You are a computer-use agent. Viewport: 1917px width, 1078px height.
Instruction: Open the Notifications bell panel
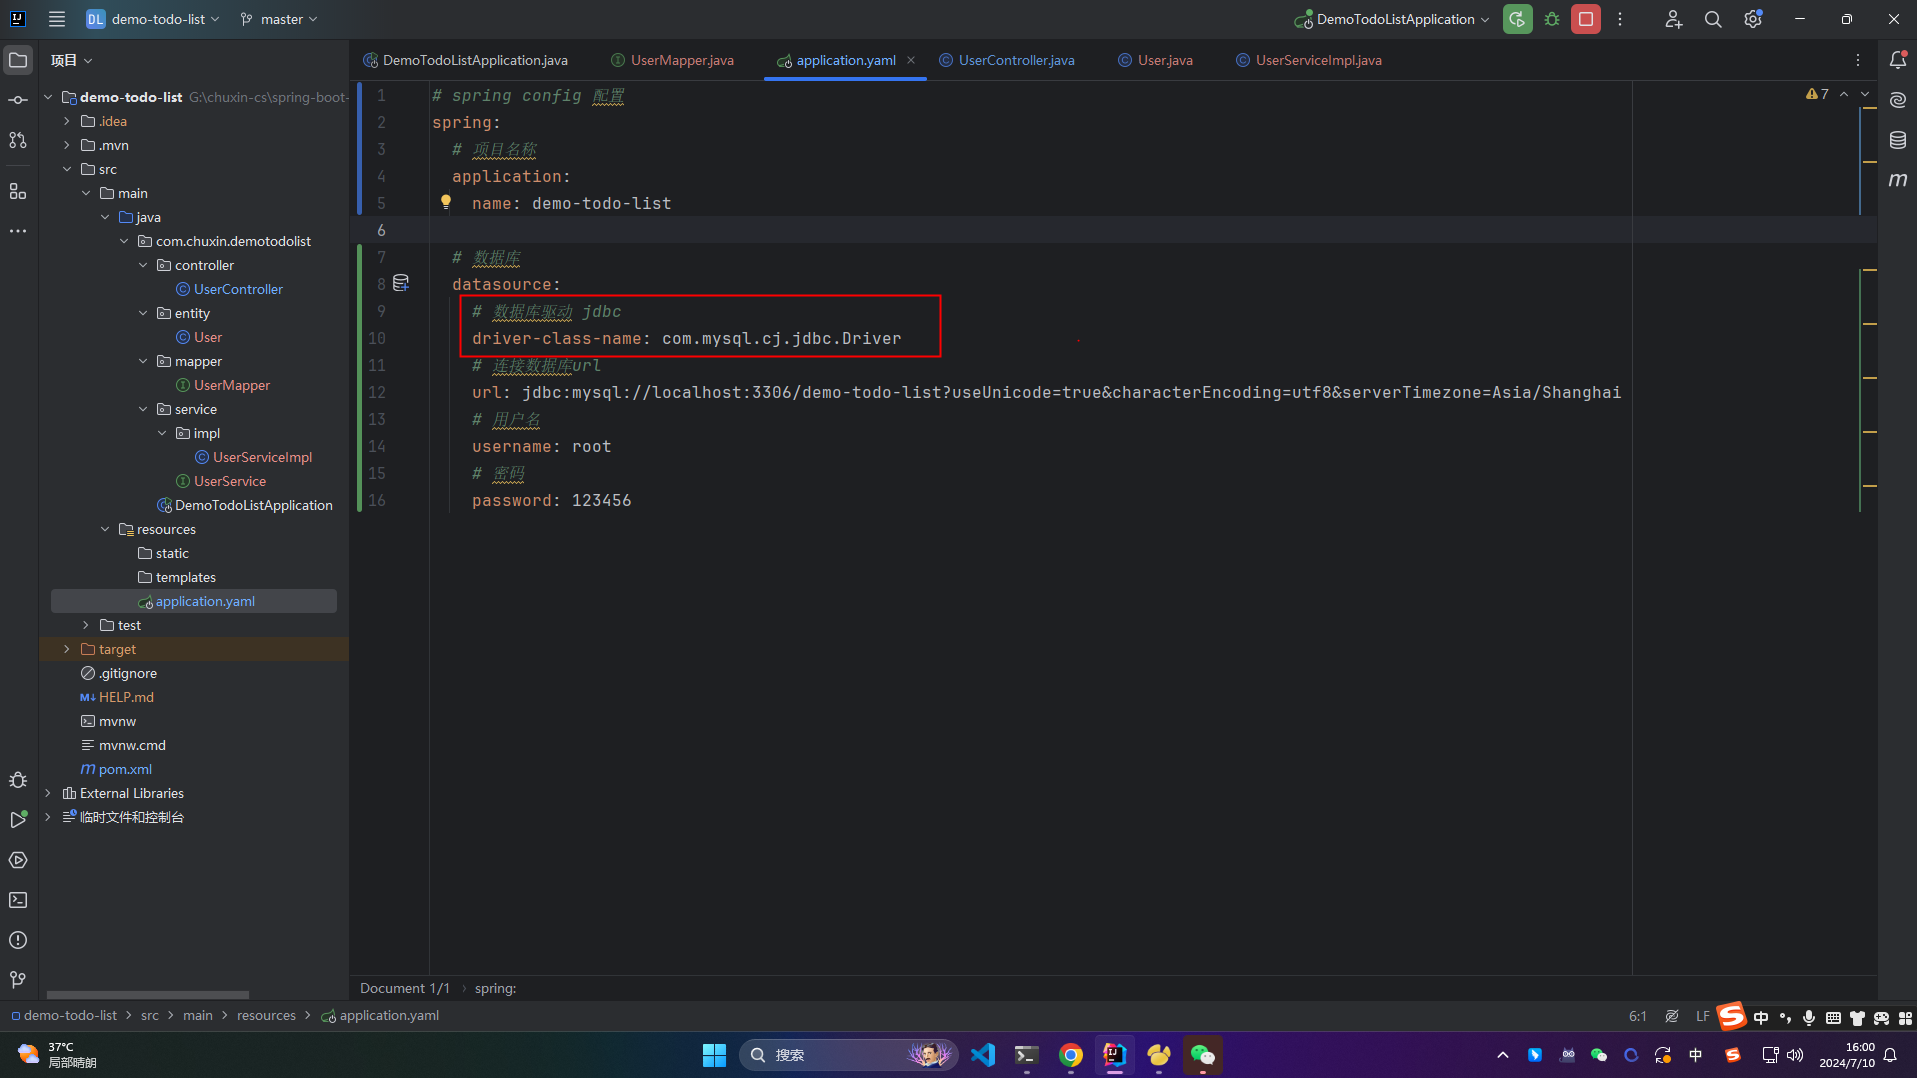pyautogui.click(x=1898, y=60)
